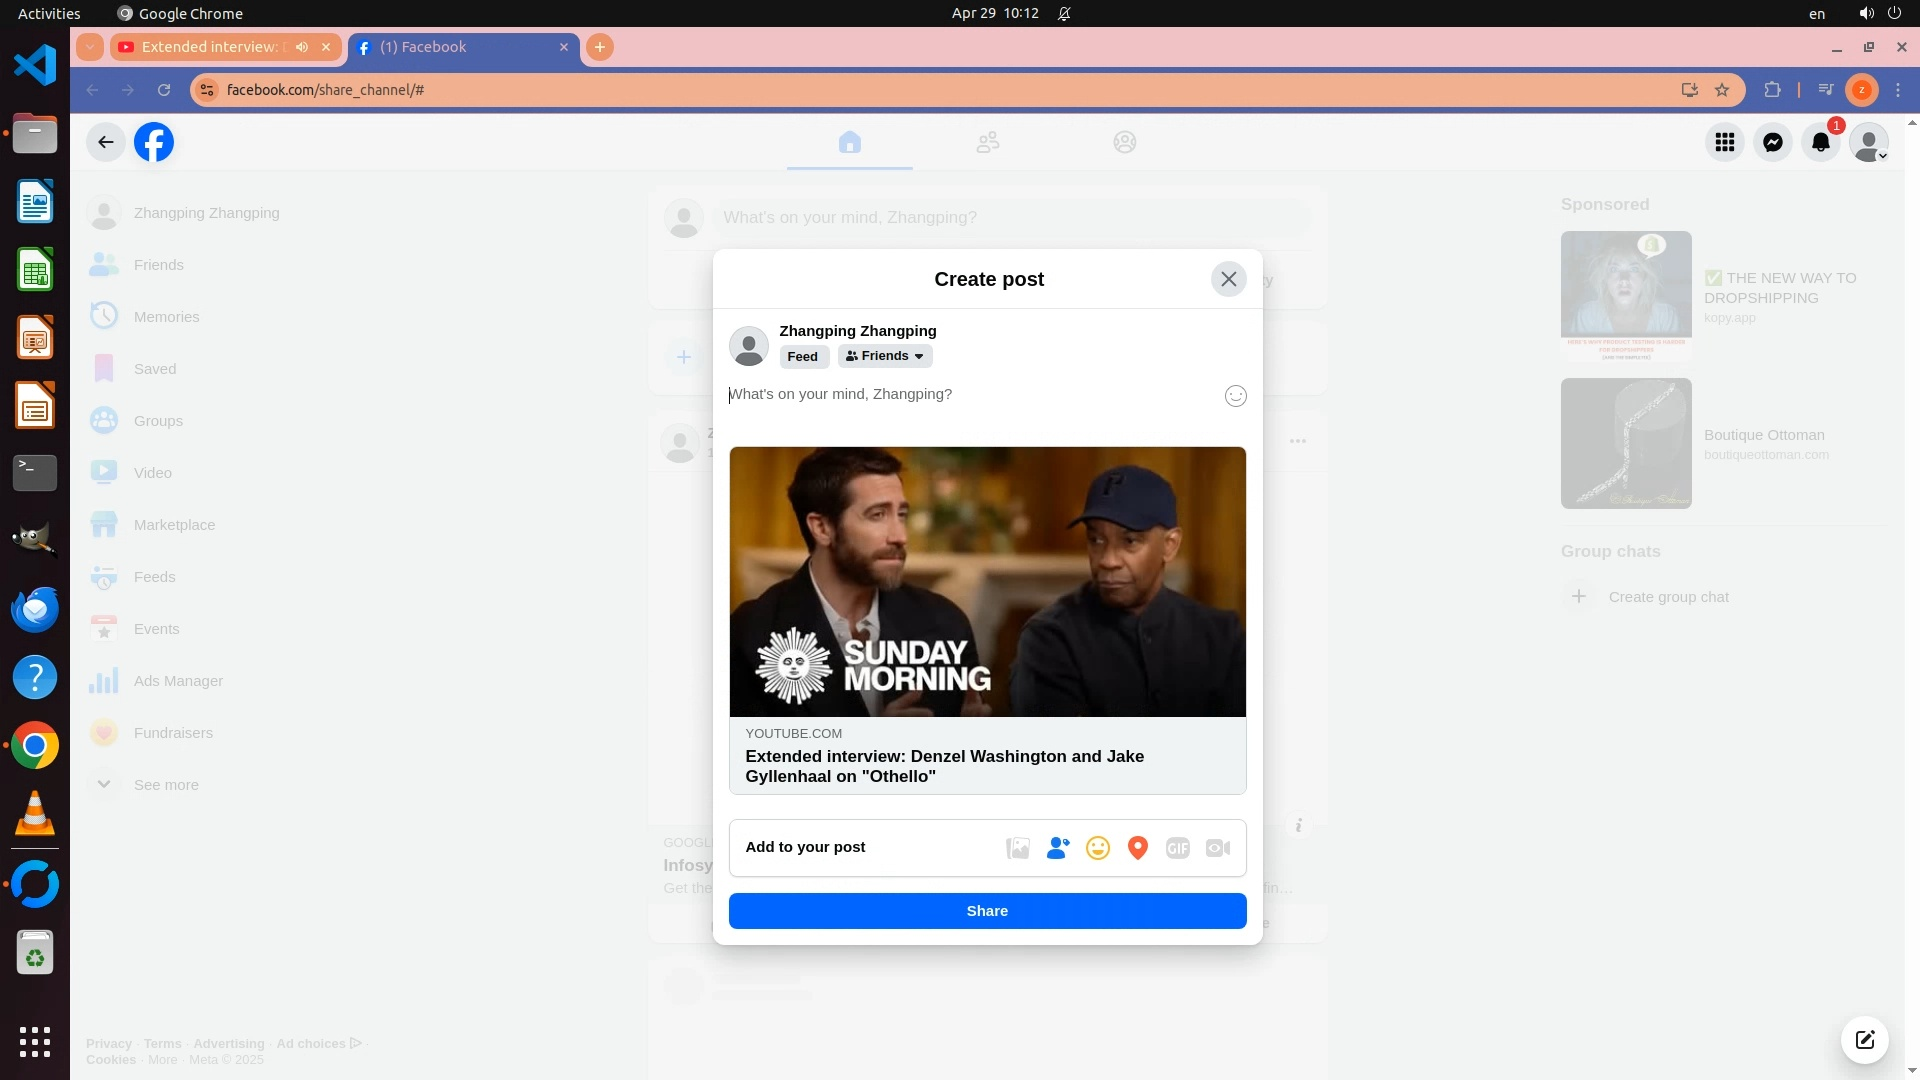Screen dimensions: 1920x1080
Task: Open notifications bell icon
Action: click(1820, 142)
